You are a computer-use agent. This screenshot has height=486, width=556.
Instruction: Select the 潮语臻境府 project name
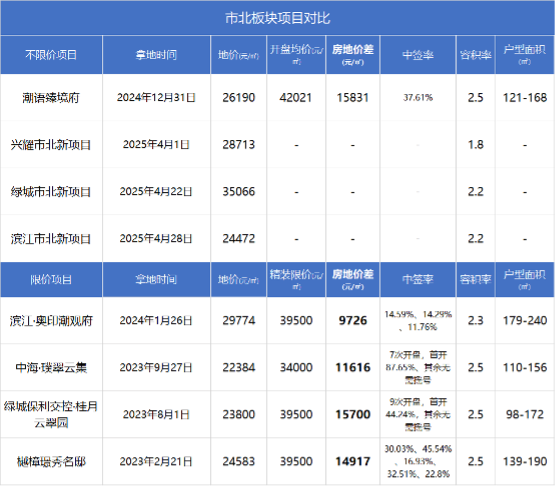click(x=51, y=97)
